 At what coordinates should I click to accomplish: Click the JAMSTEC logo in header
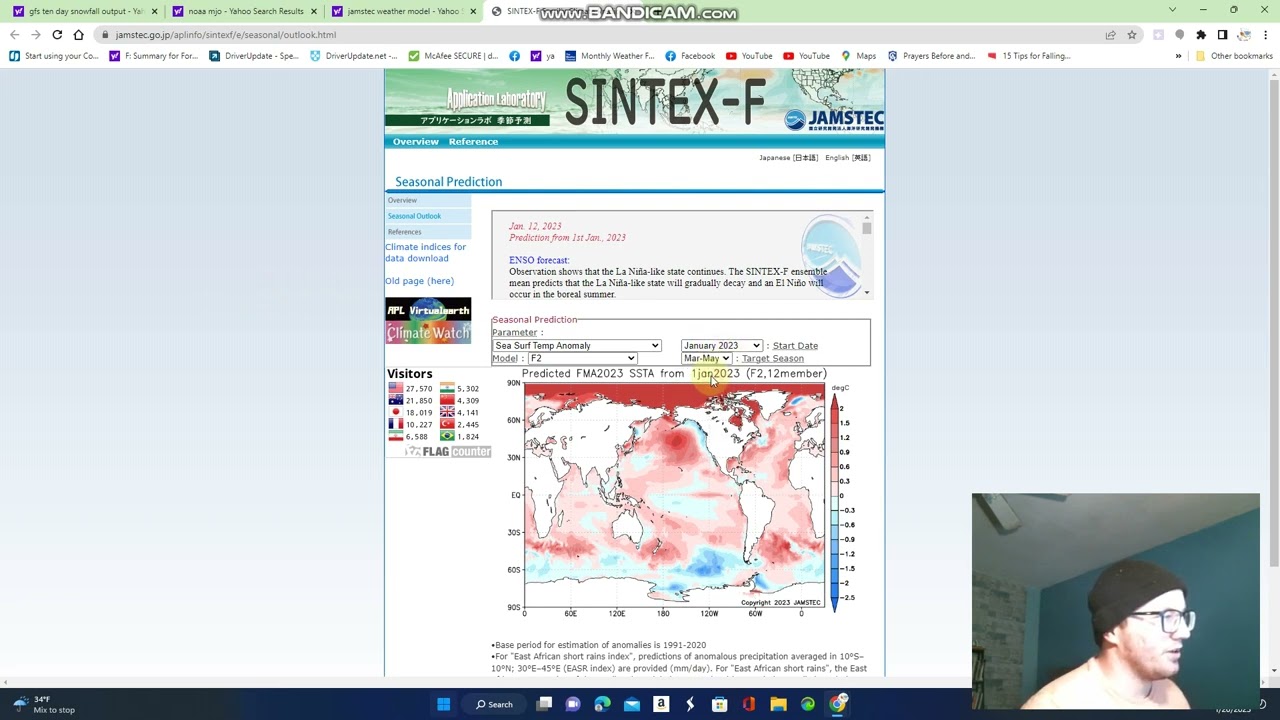tap(833, 120)
